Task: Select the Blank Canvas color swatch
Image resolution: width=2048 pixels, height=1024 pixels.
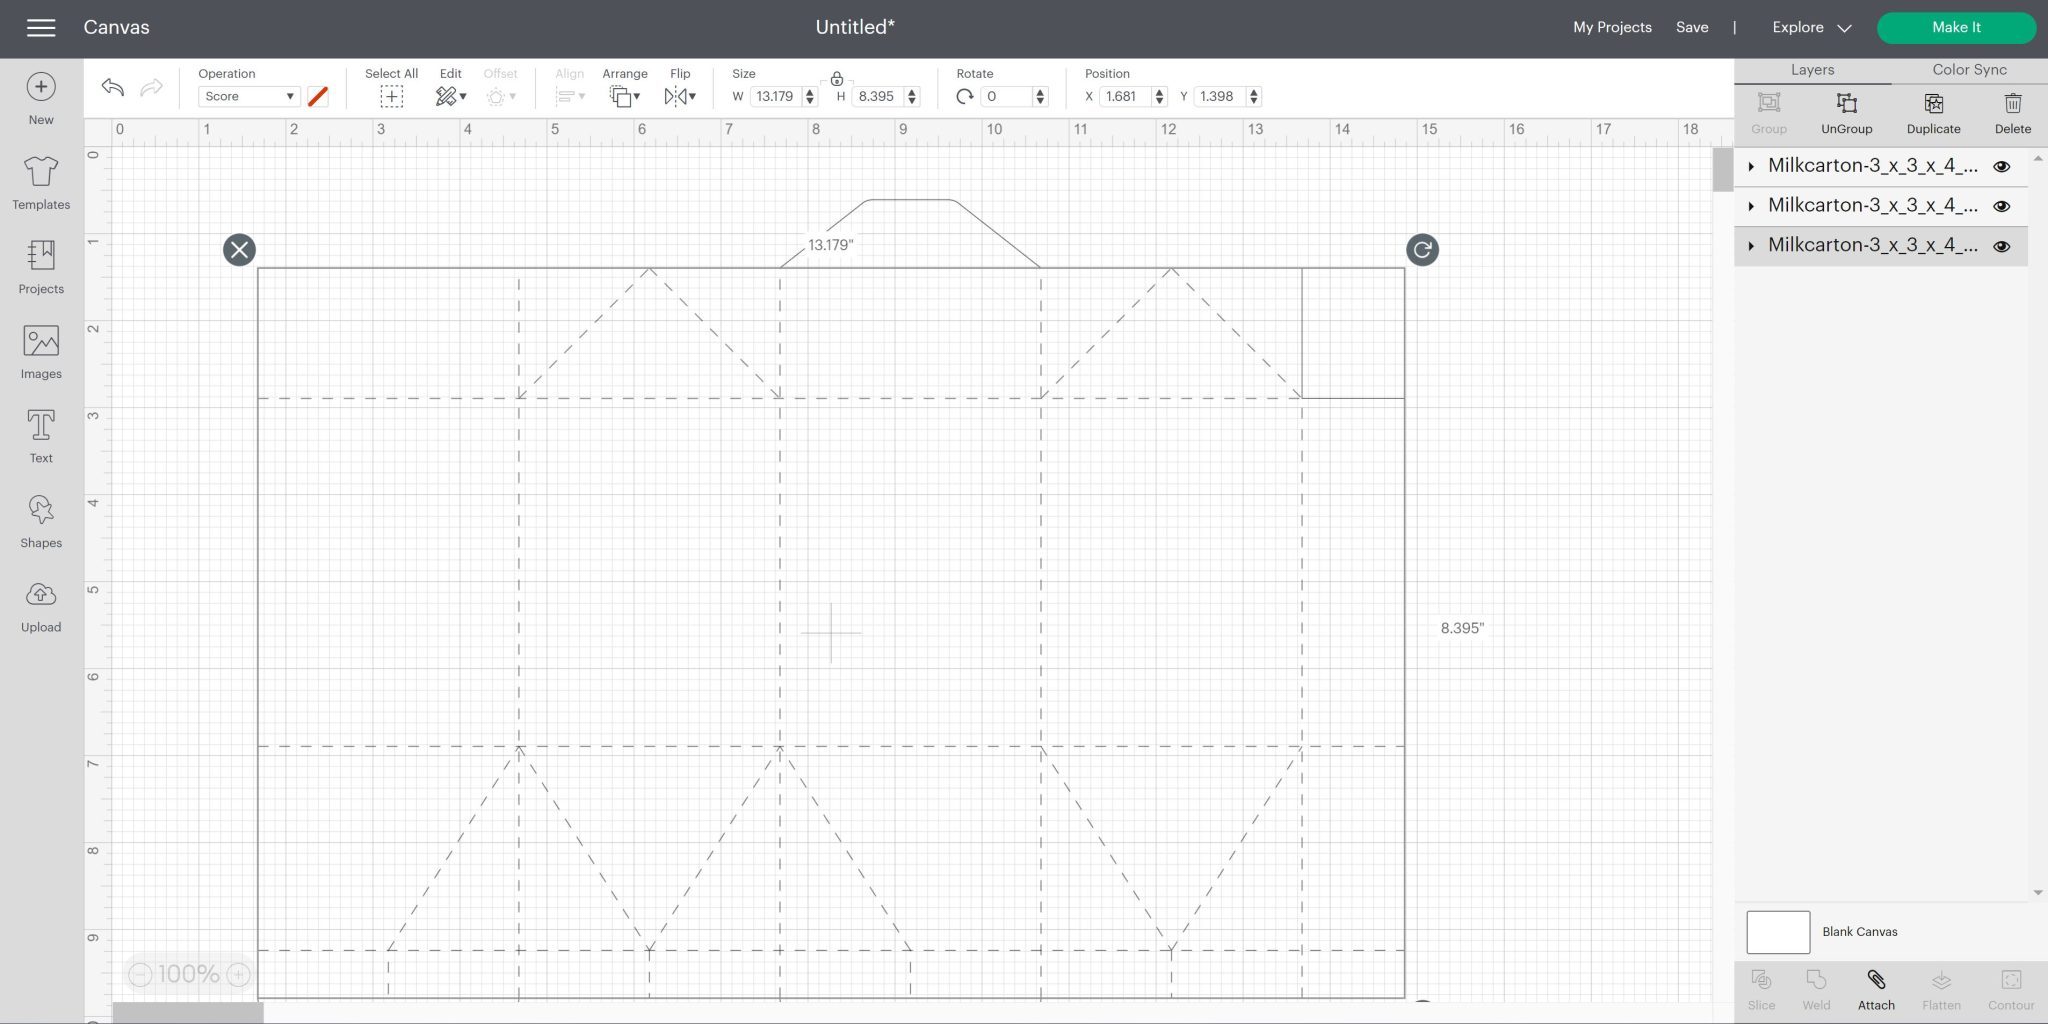Action: point(1778,932)
